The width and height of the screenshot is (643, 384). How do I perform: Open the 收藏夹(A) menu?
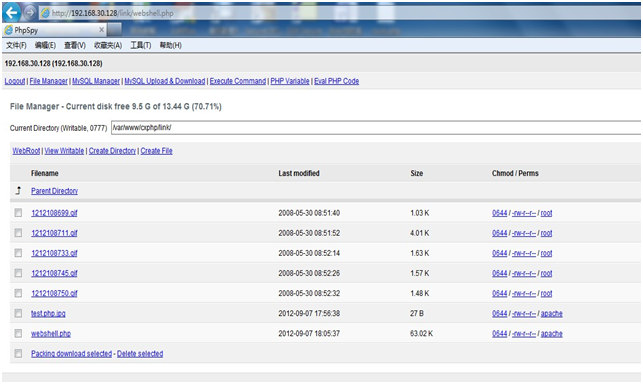point(108,45)
